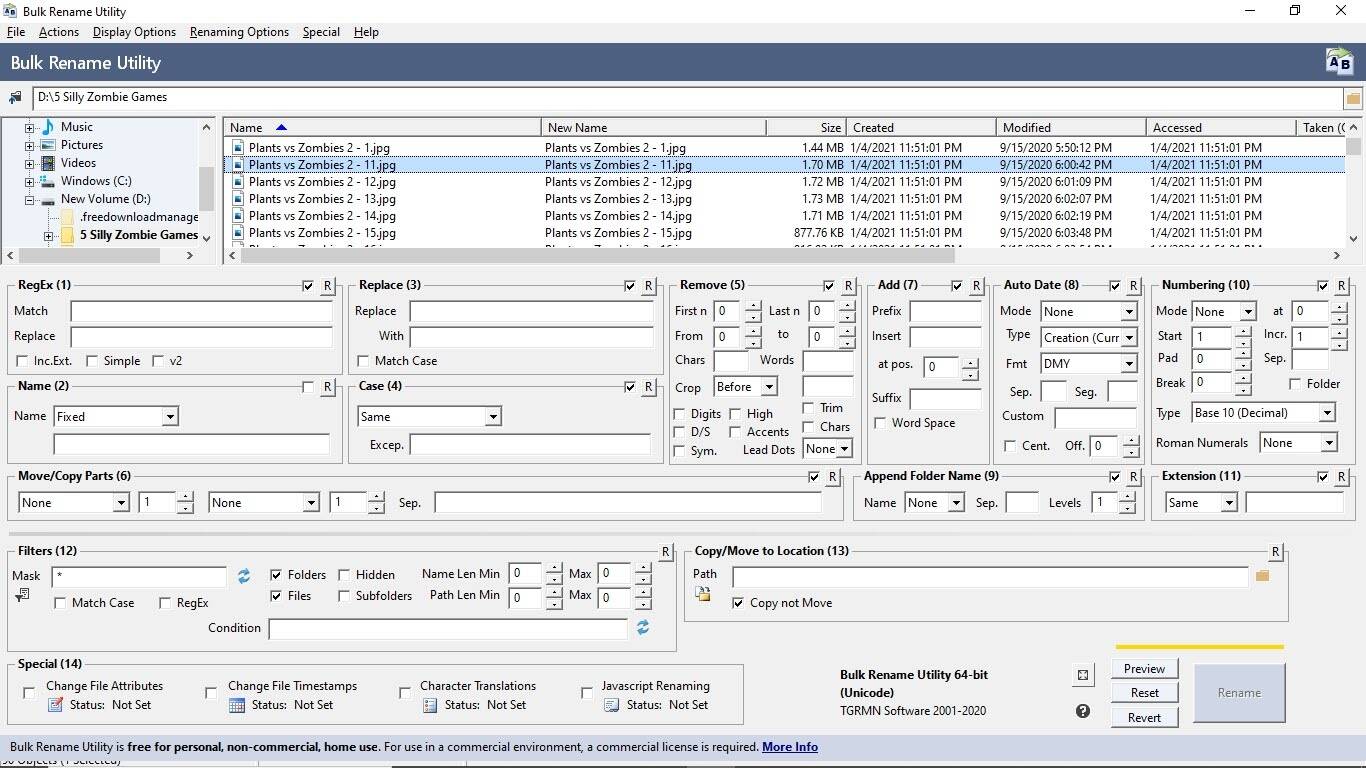Viewport: 1366px width, 768px height.
Task: Uncheck the Folders filter checkbox
Action: 276,575
